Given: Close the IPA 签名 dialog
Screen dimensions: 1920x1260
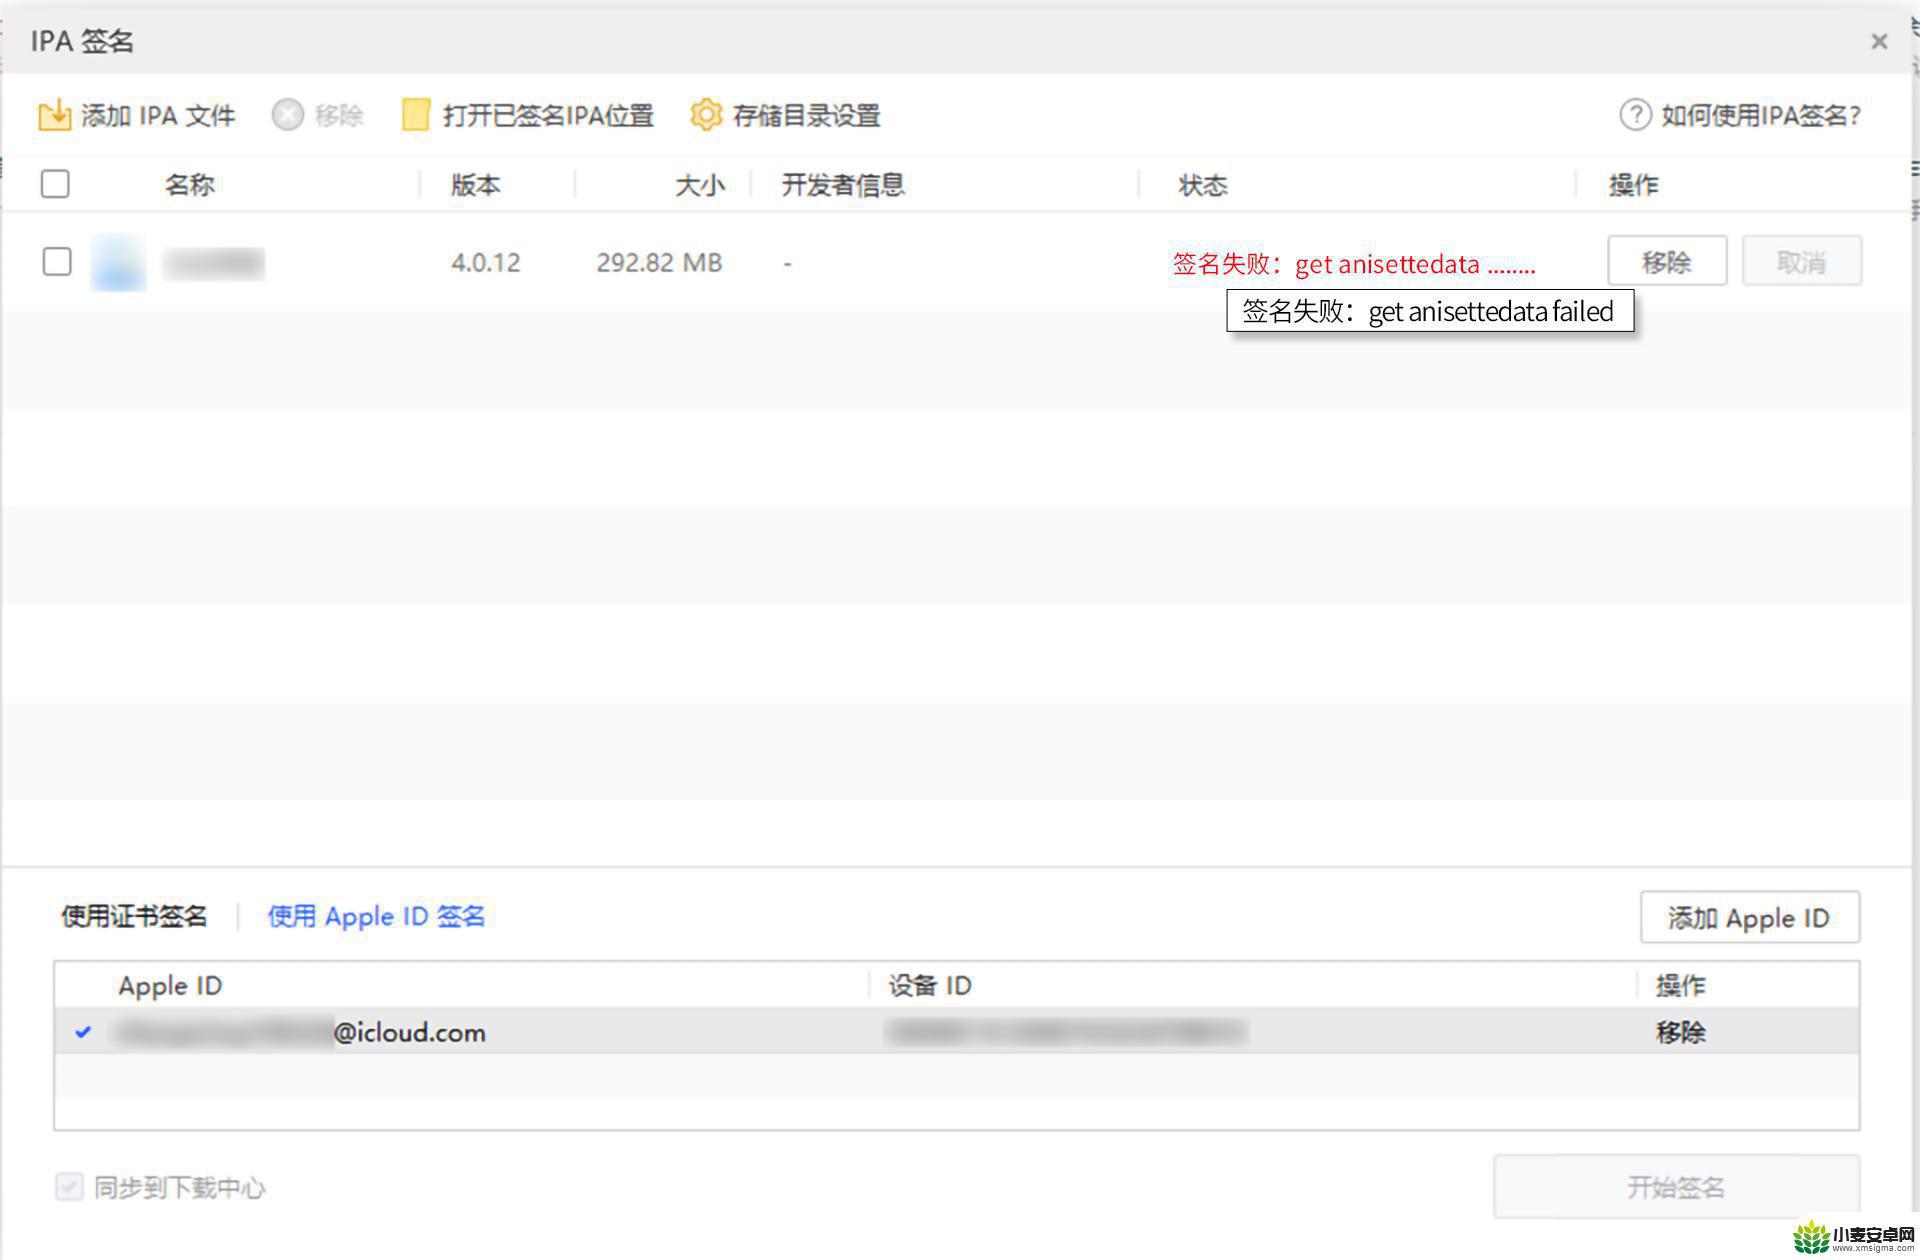Looking at the screenshot, I should (1879, 41).
